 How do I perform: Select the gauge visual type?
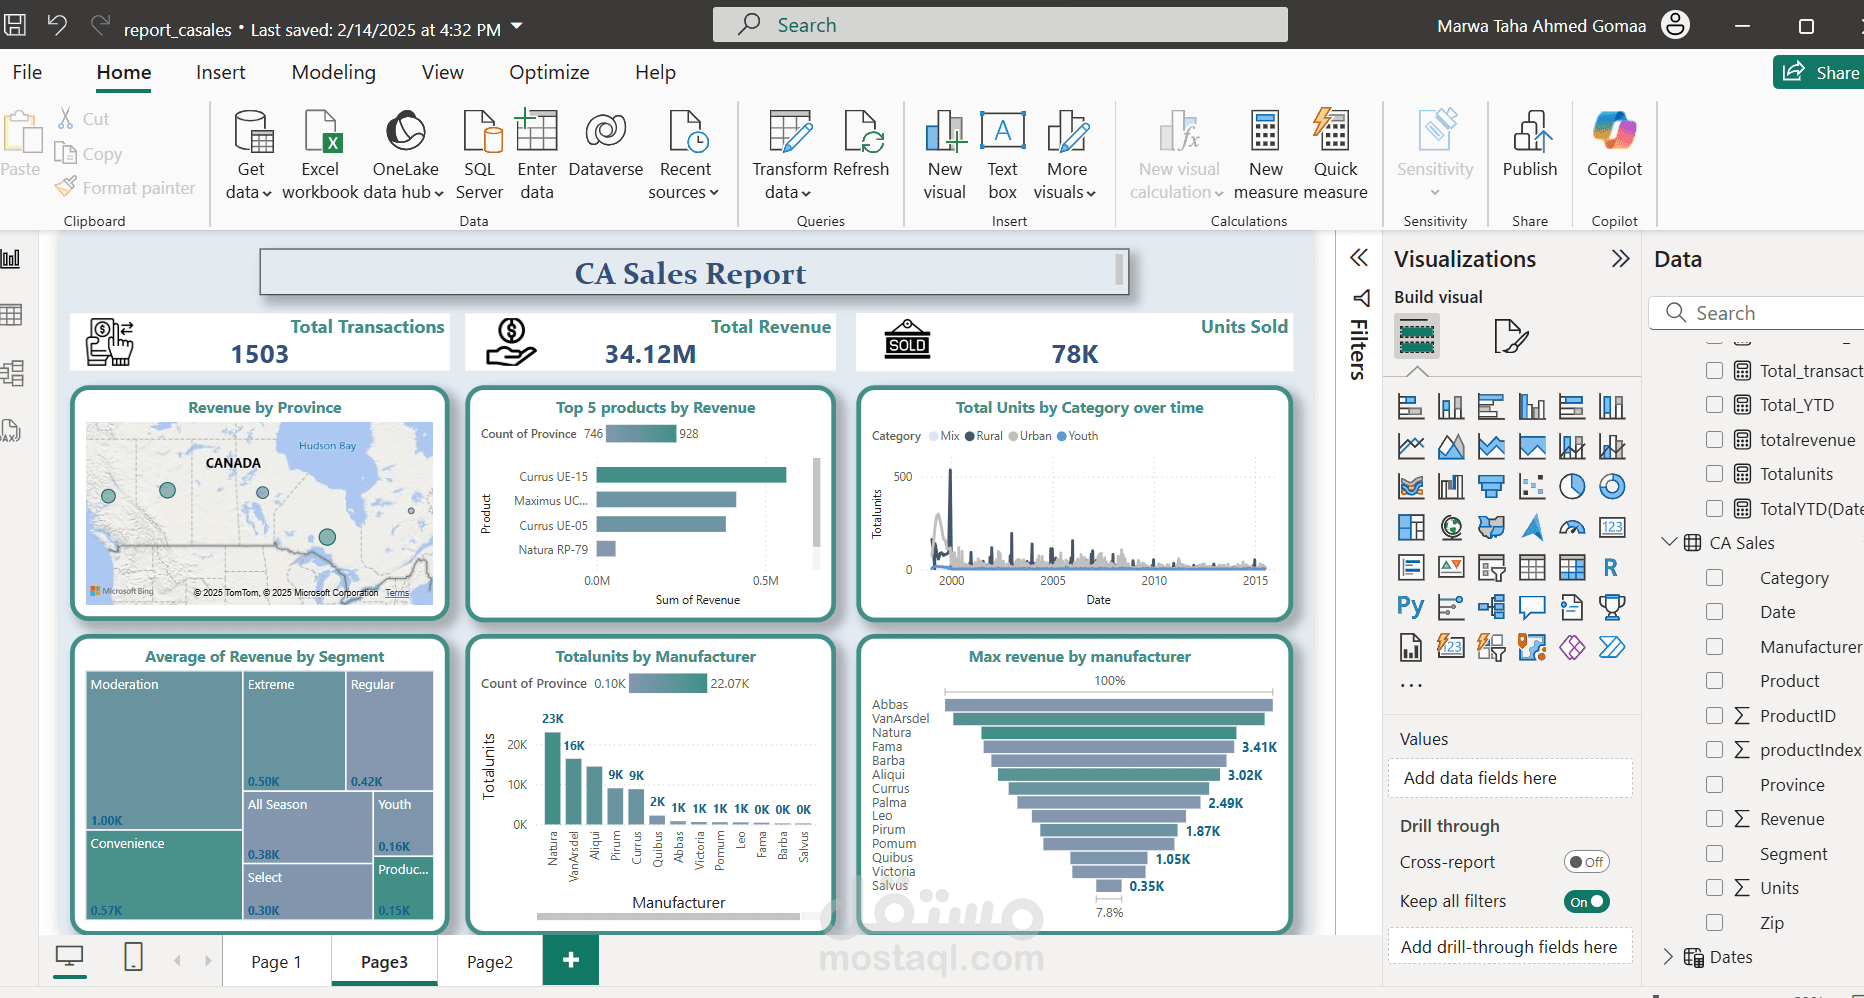(1572, 527)
